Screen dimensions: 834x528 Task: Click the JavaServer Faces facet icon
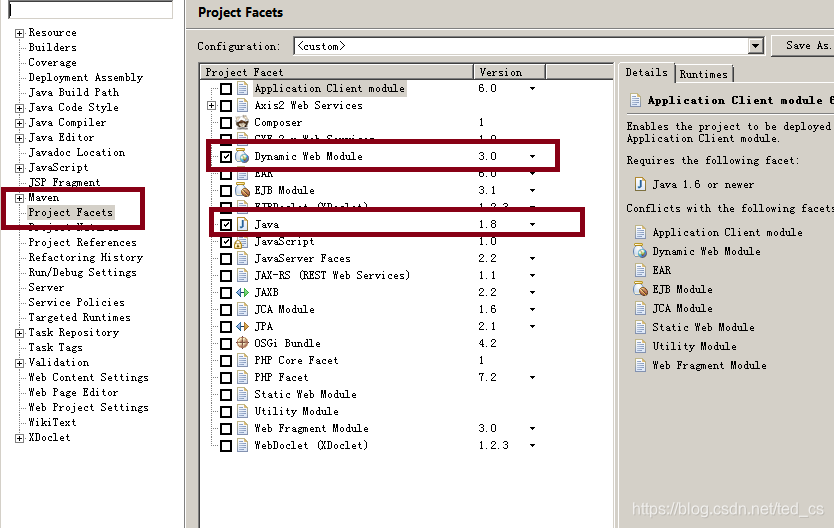[x=243, y=258]
